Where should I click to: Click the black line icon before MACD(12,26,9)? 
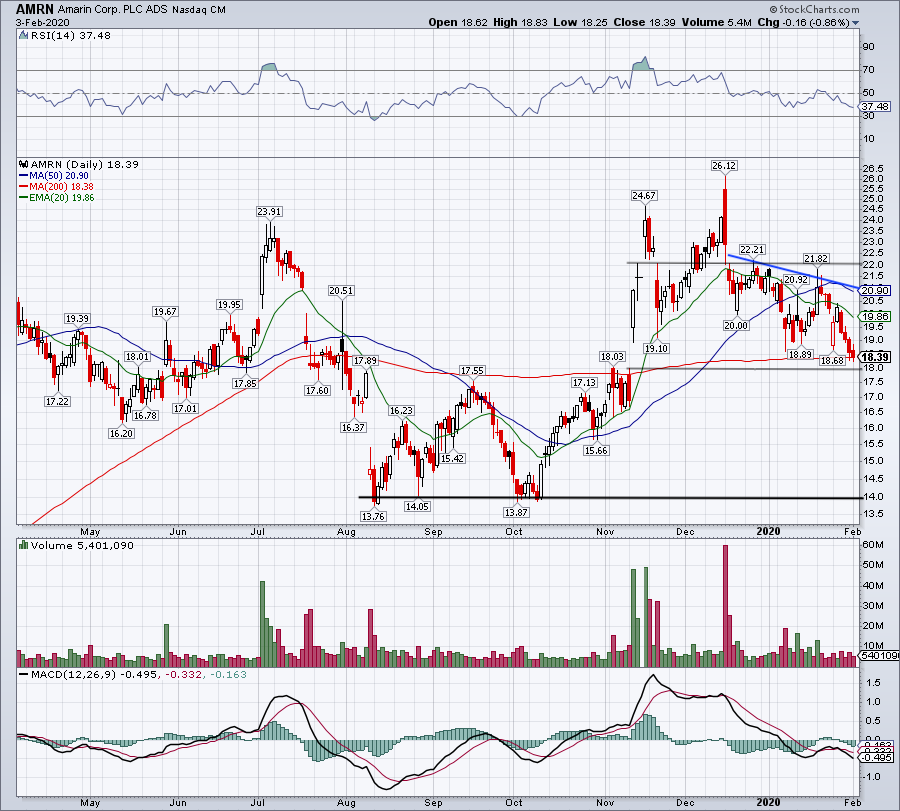[24, 675]
